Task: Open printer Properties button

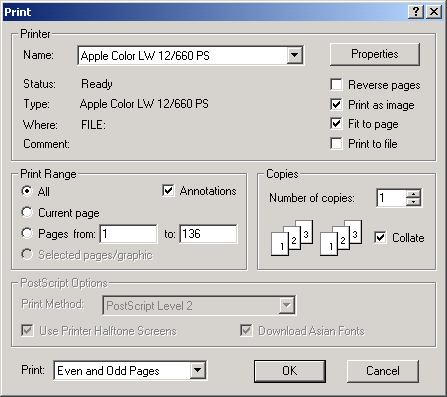Action: [375, 54]
